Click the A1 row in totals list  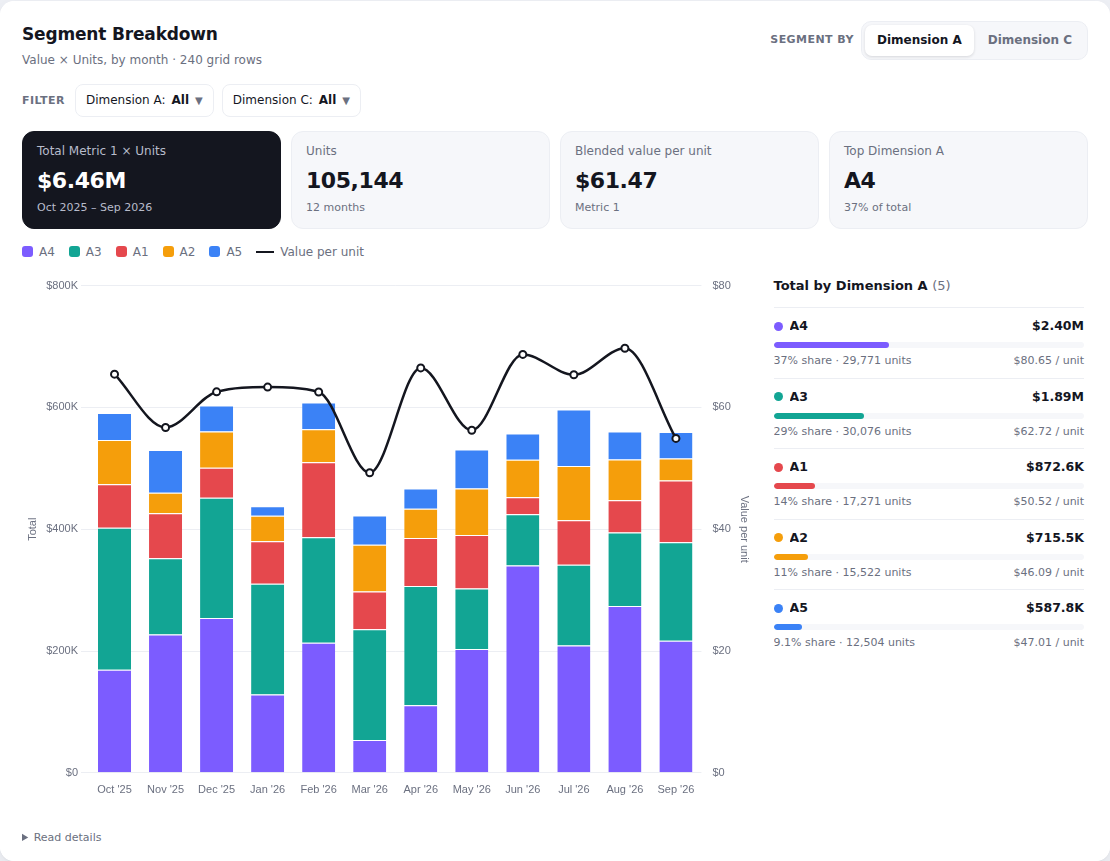(x=929, y=484)
